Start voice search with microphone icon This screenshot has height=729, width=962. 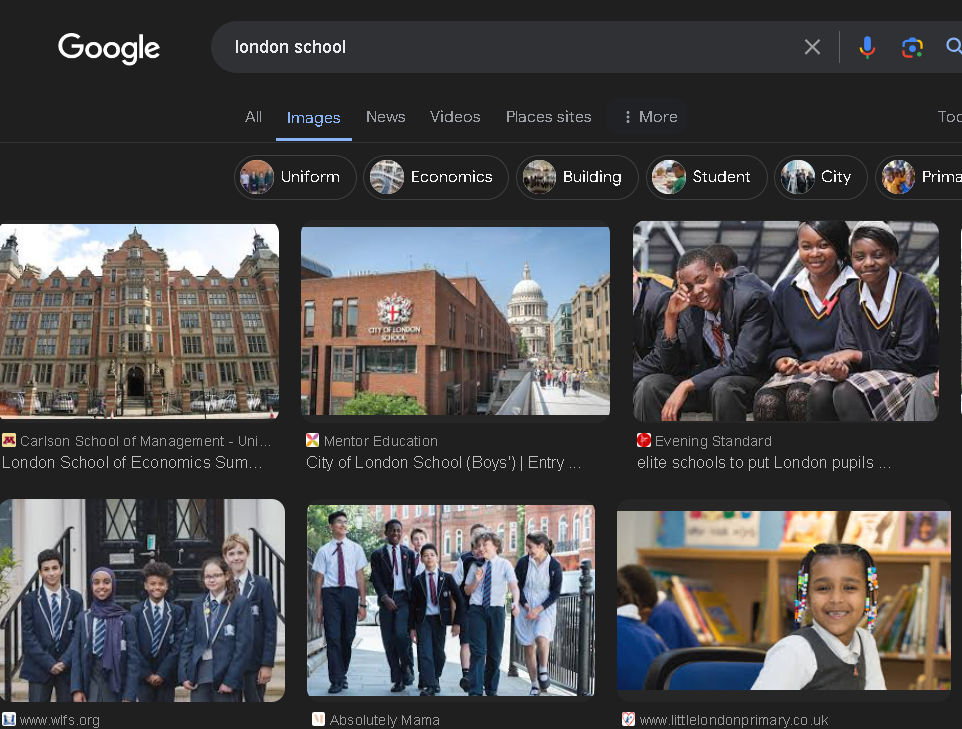point(867,47)
